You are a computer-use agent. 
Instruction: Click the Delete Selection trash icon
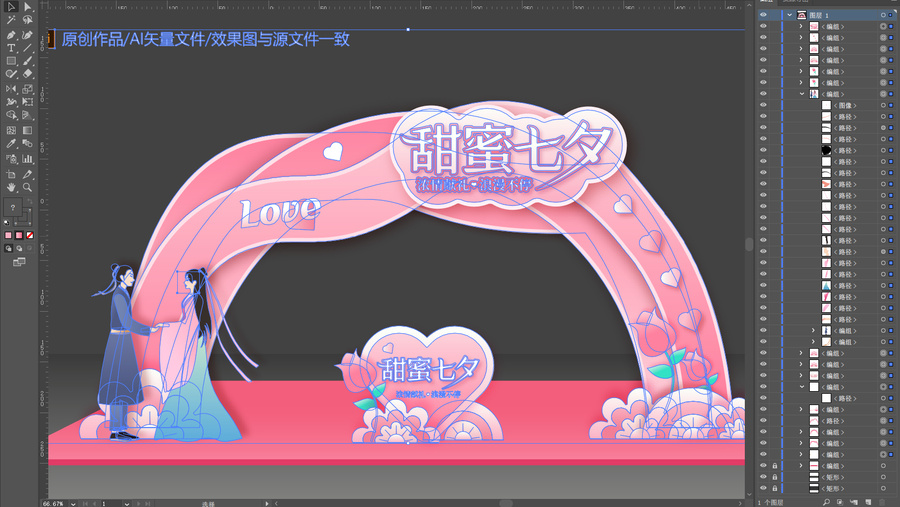pos(883,502)
